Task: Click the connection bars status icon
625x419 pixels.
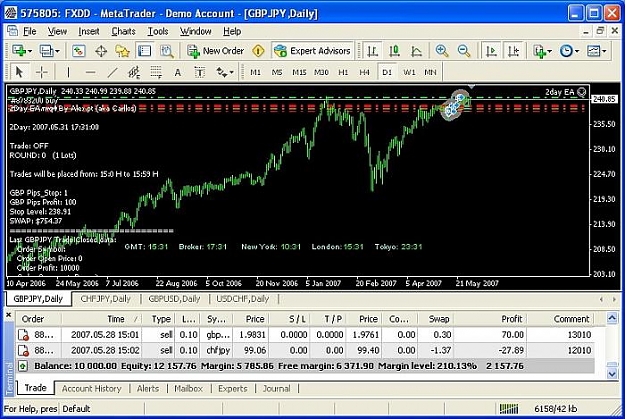Action: [x=509, y=408]
